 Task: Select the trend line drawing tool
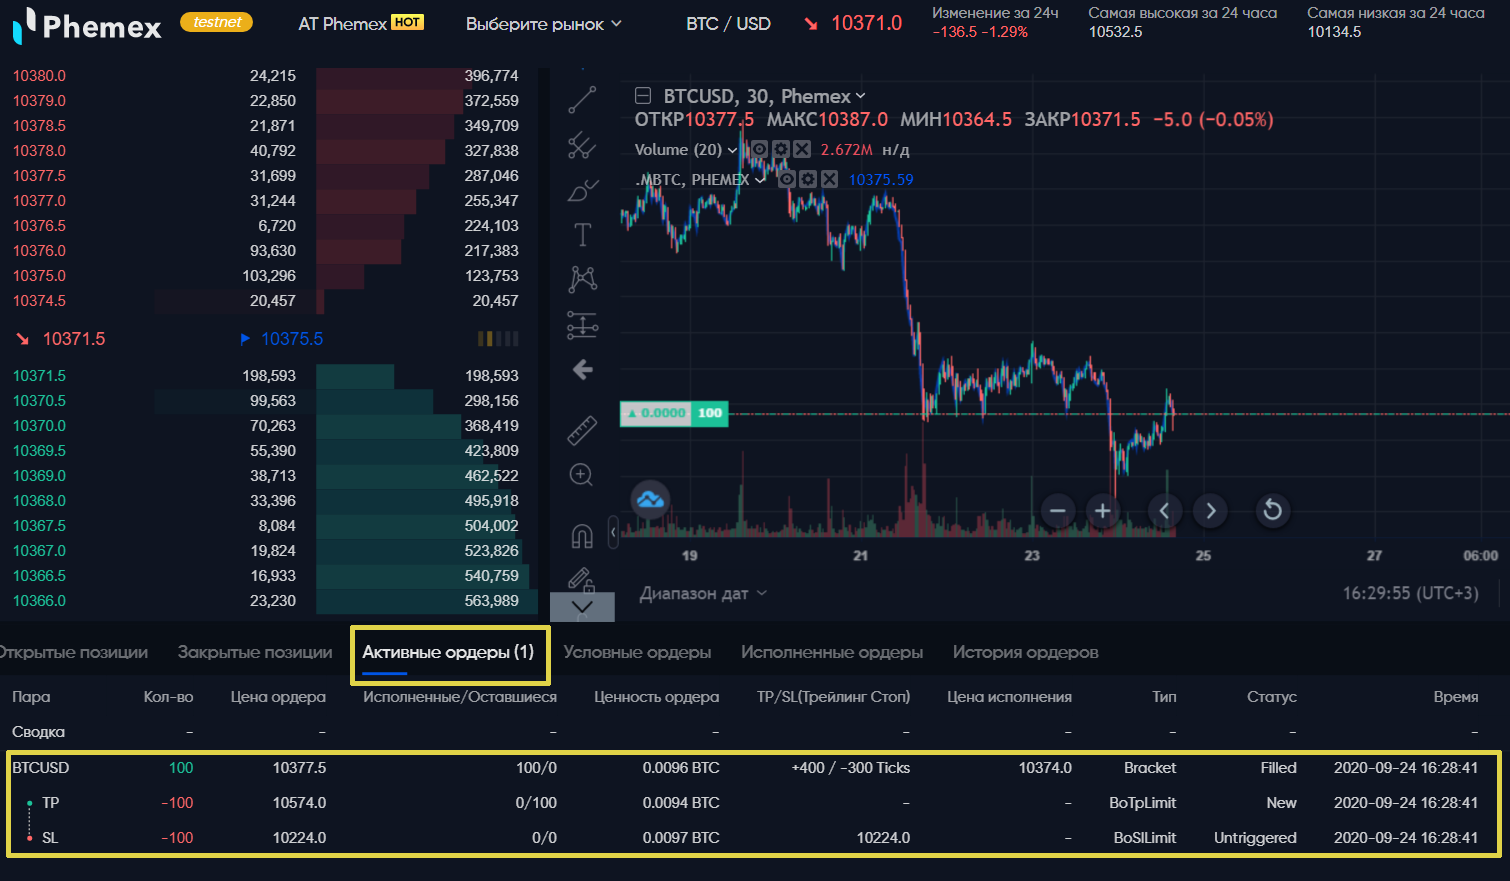582,100
